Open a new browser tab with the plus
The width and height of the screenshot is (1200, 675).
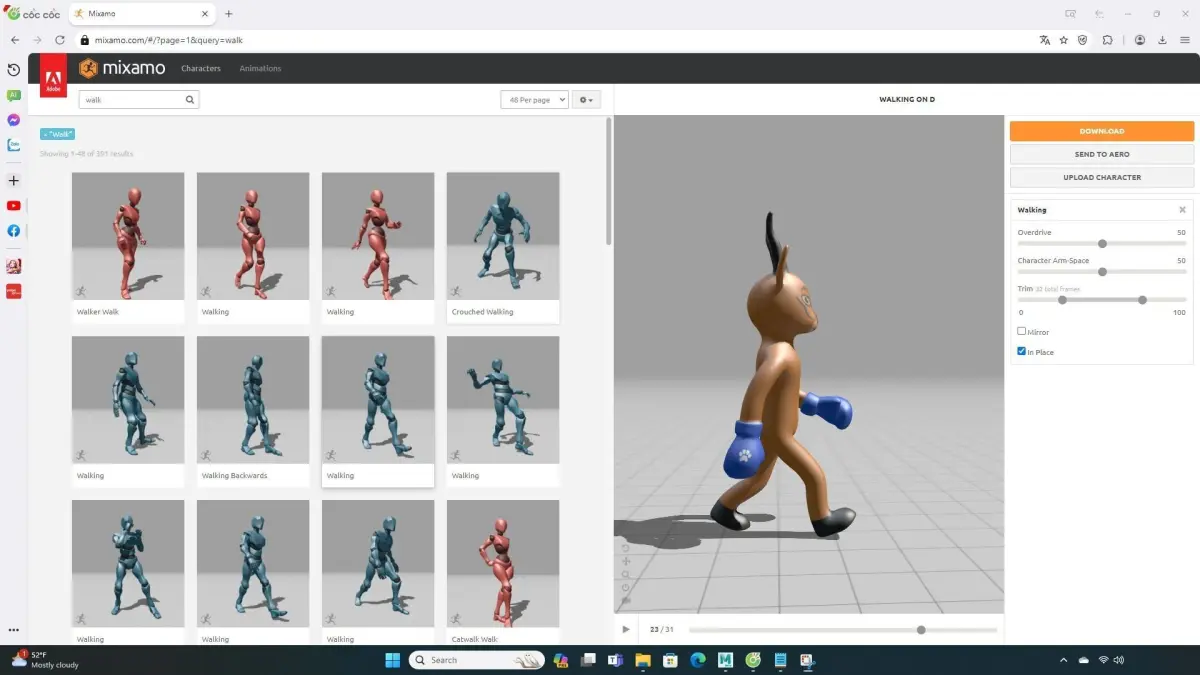(x=229, y=14)
